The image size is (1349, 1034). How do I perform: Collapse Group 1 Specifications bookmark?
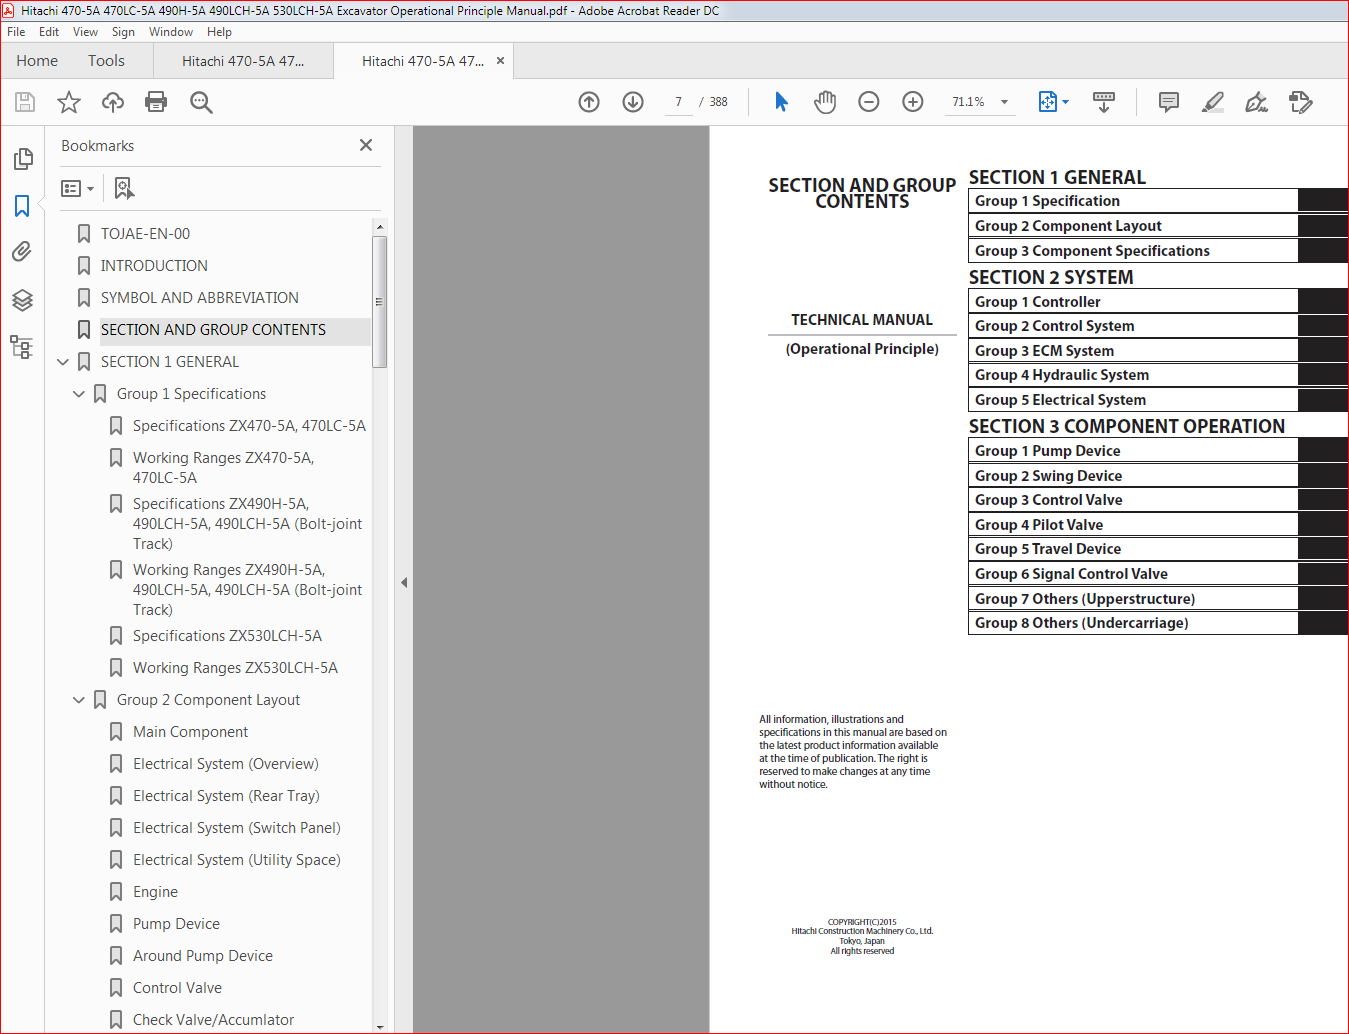[x=79, y=394]
